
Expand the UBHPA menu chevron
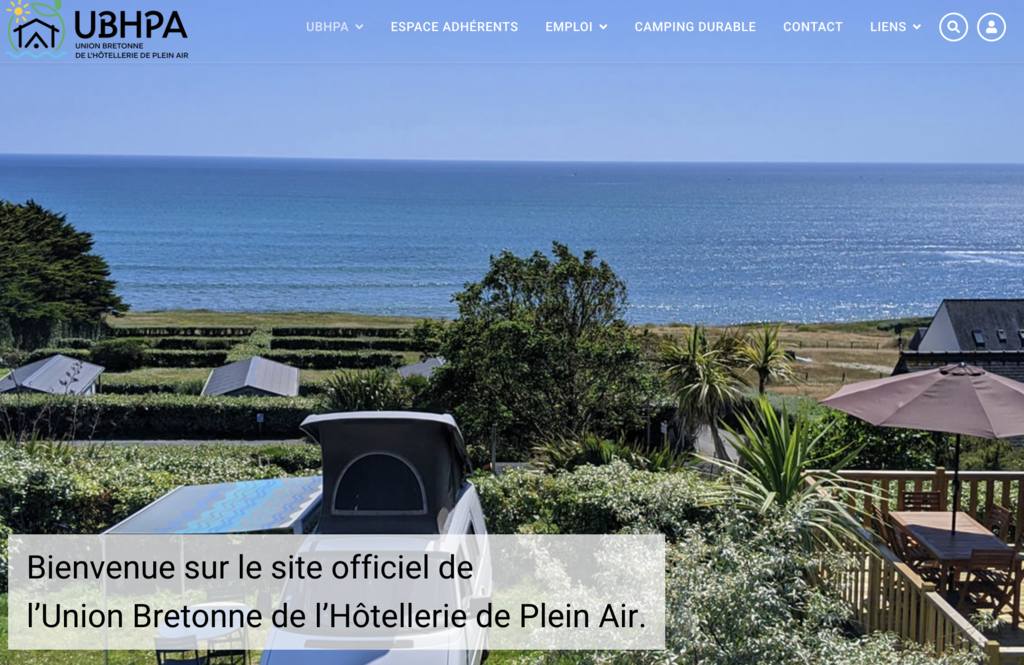[359, 27]
